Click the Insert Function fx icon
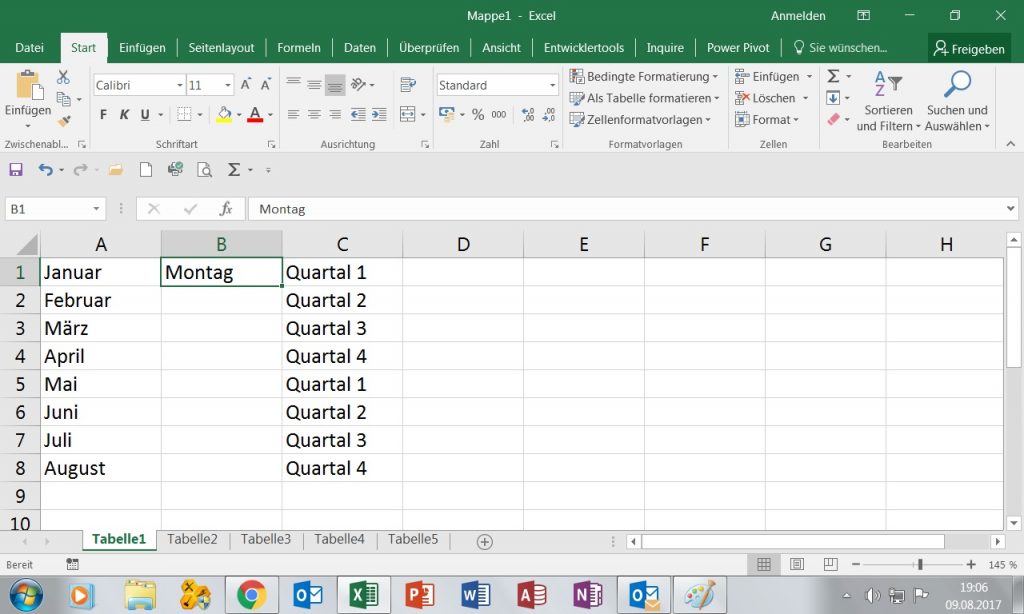Screen dimensions: 1024x614 225,209
